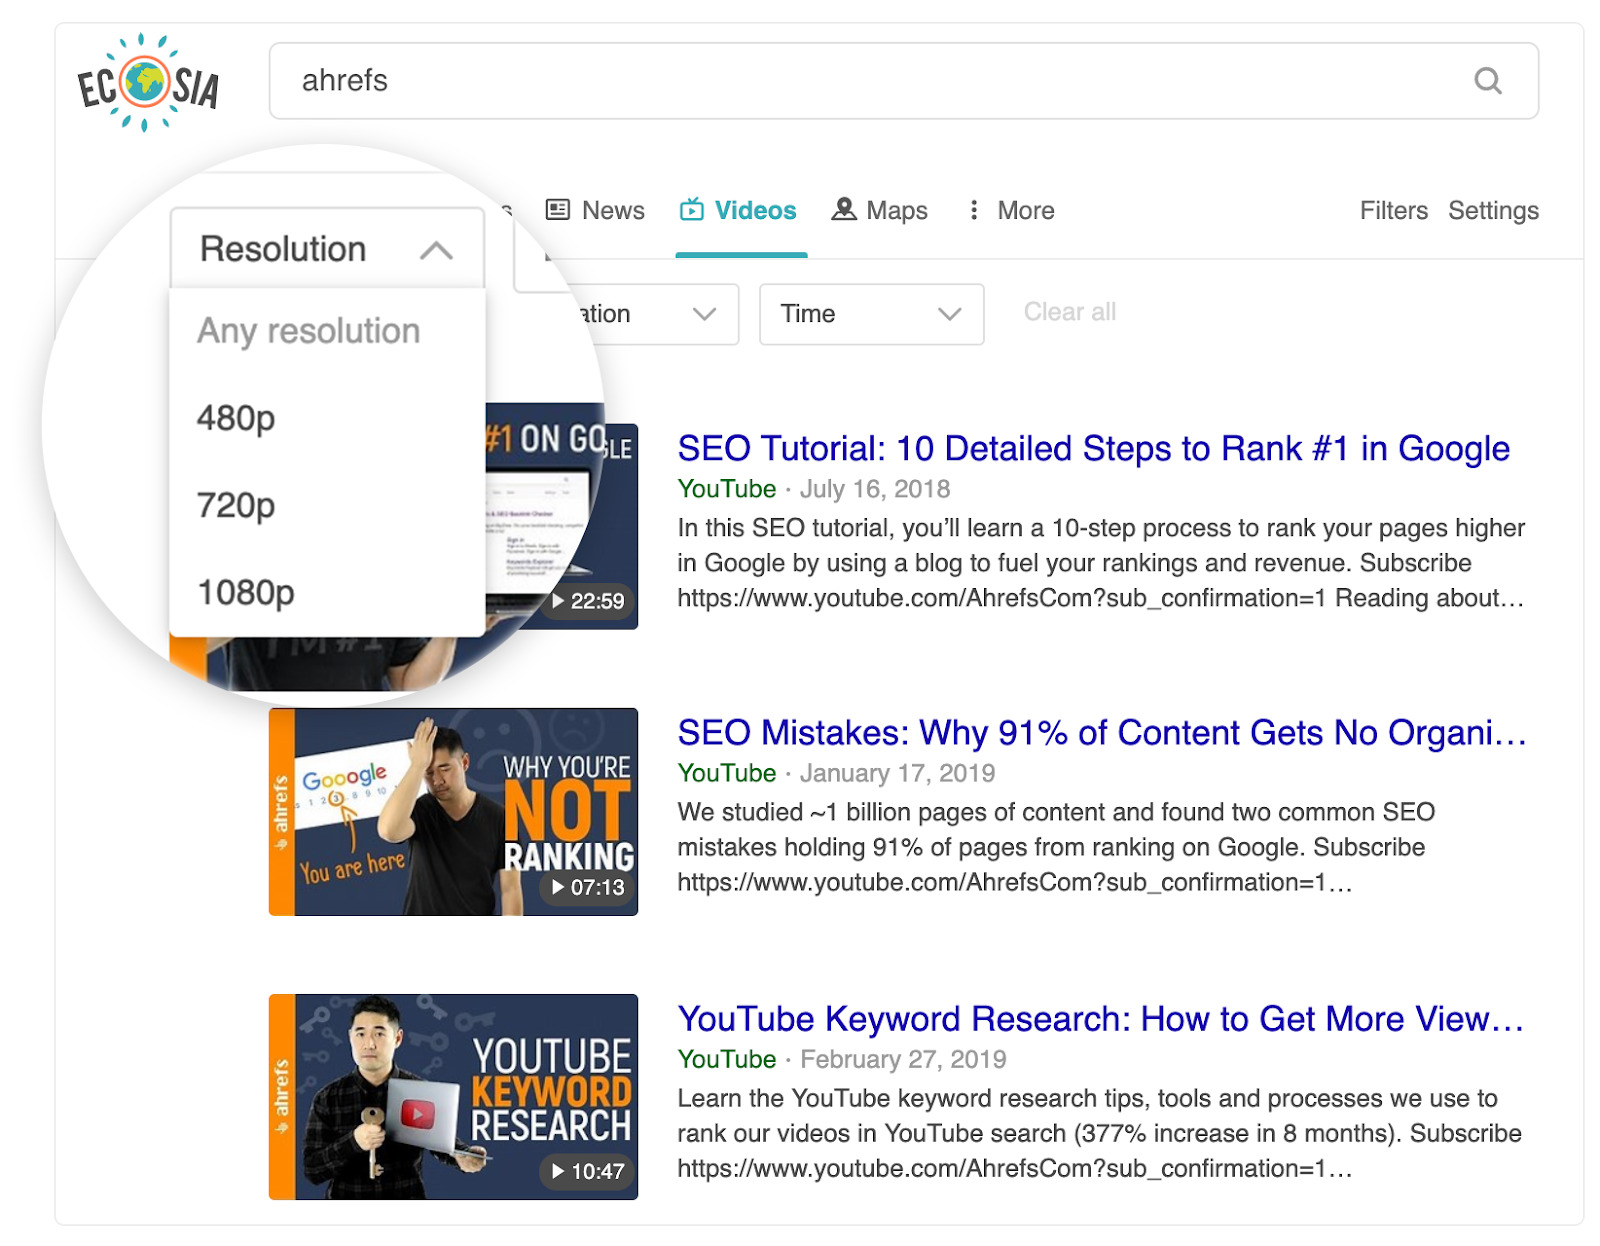
Task: Select 720p resolution
Action: coord(236,505)
